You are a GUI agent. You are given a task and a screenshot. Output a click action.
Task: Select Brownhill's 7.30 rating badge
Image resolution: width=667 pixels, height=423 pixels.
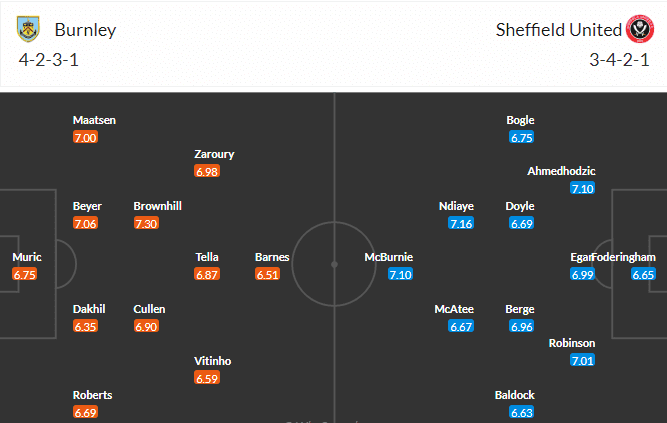pyautogui.click(x=146, y=223)
